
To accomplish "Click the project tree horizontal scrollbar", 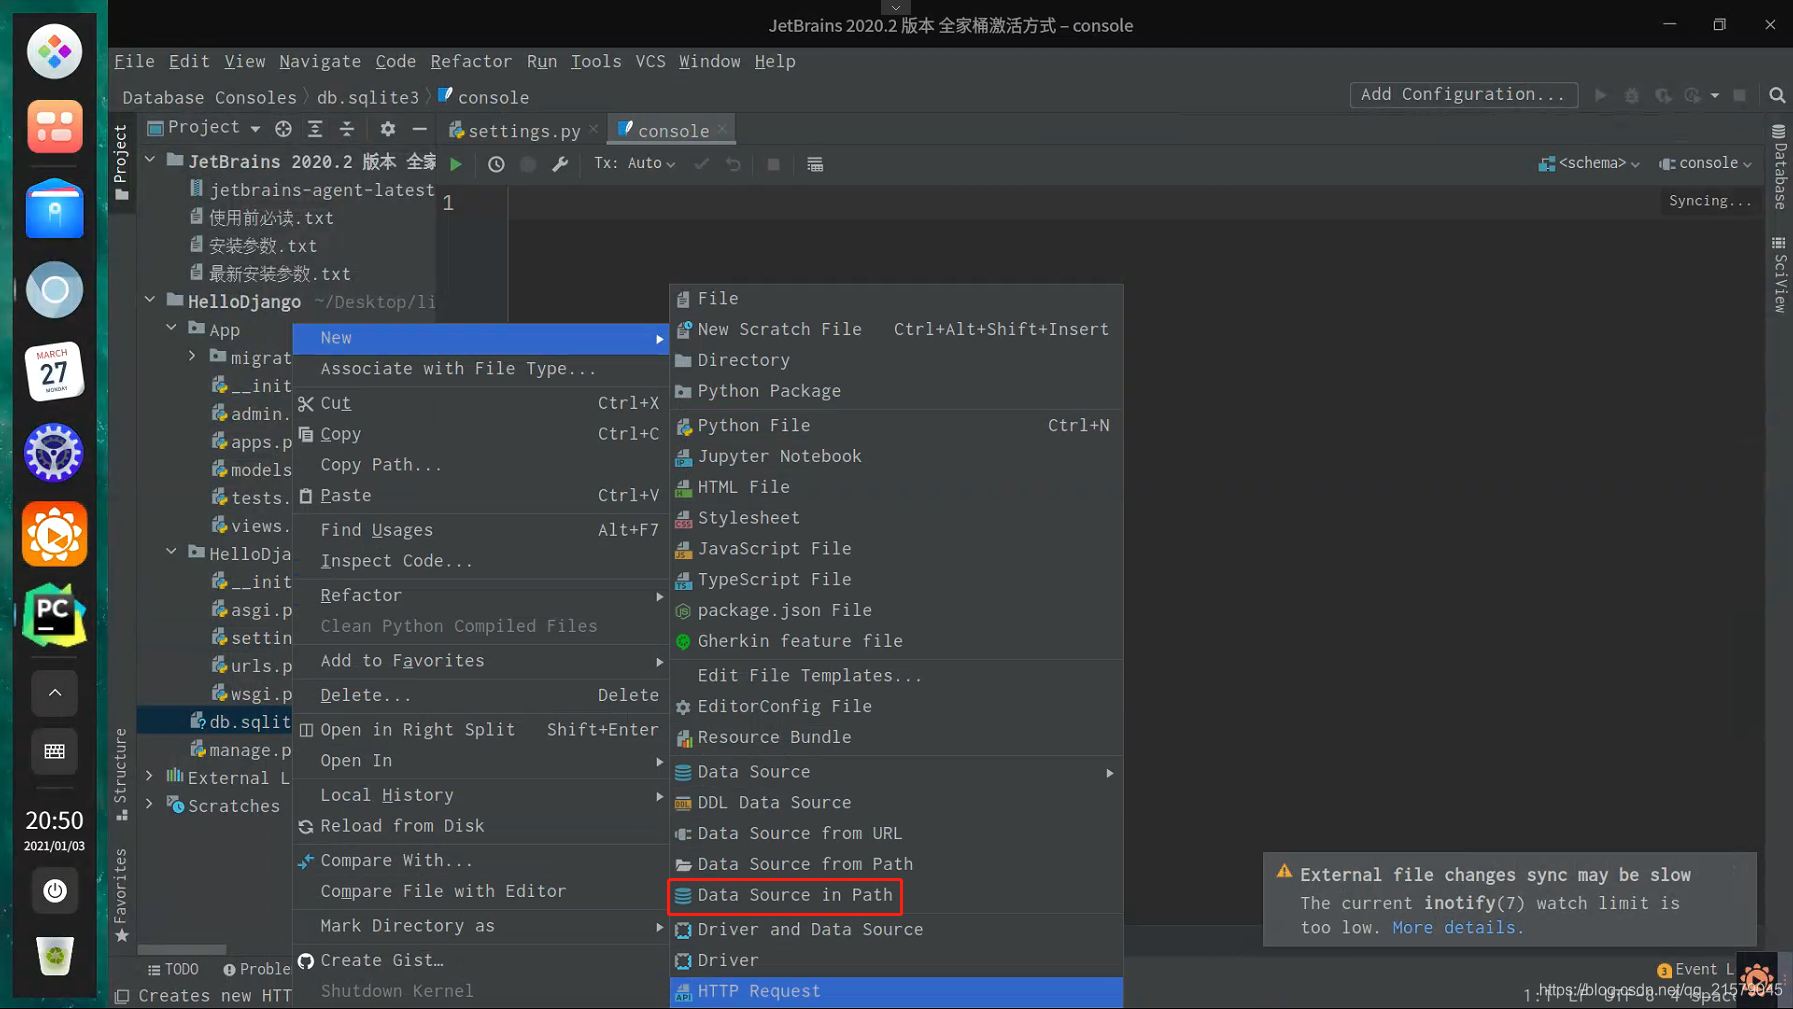I will pos(182,950).
